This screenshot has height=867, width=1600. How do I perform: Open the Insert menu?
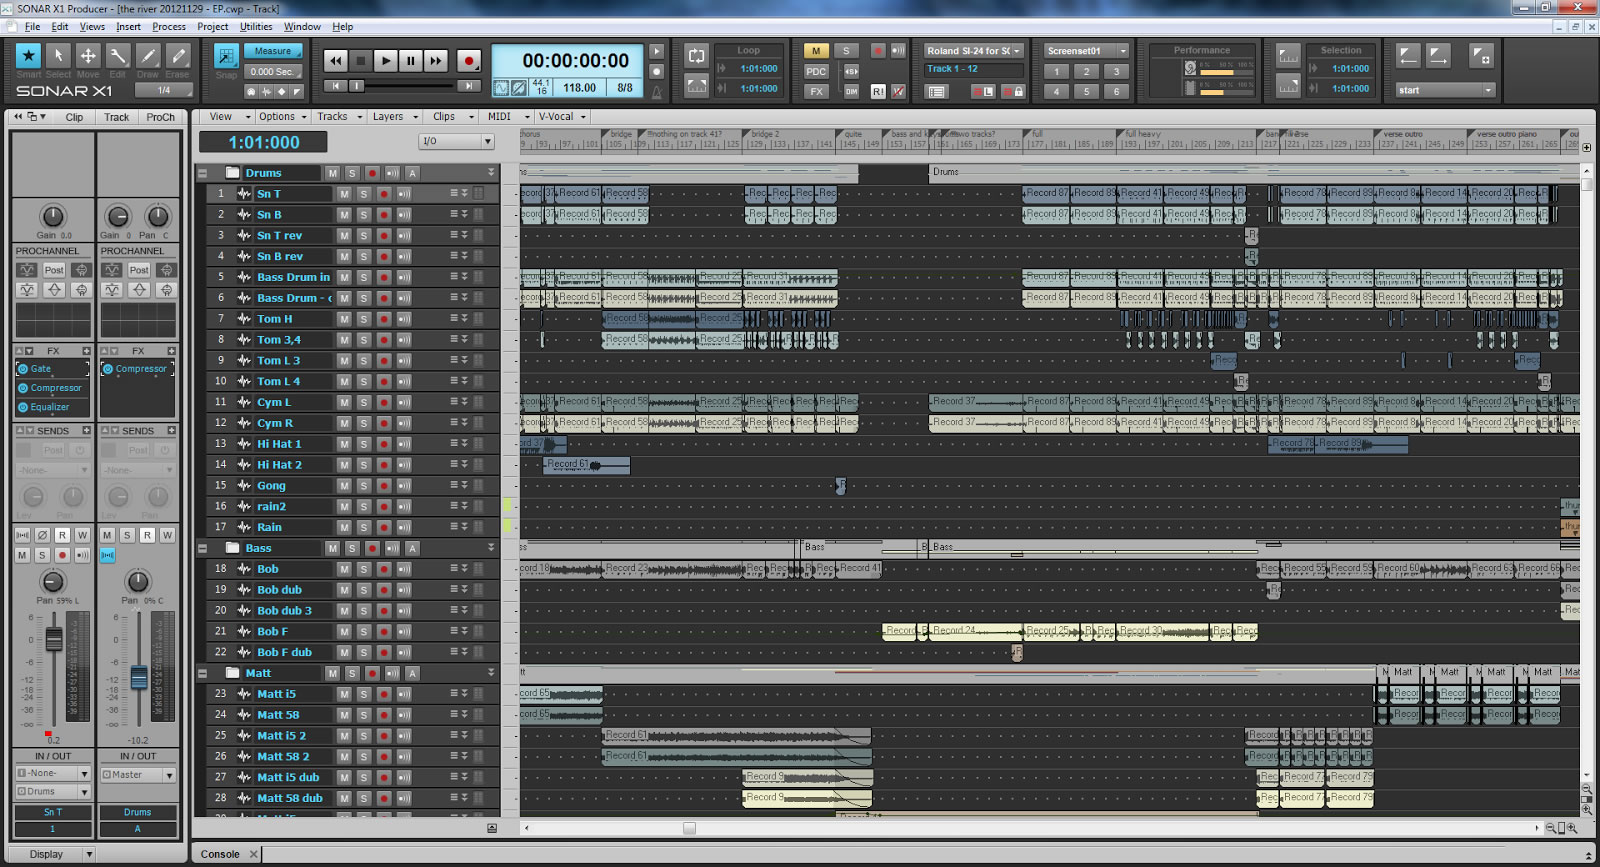[x=128, y=27]
